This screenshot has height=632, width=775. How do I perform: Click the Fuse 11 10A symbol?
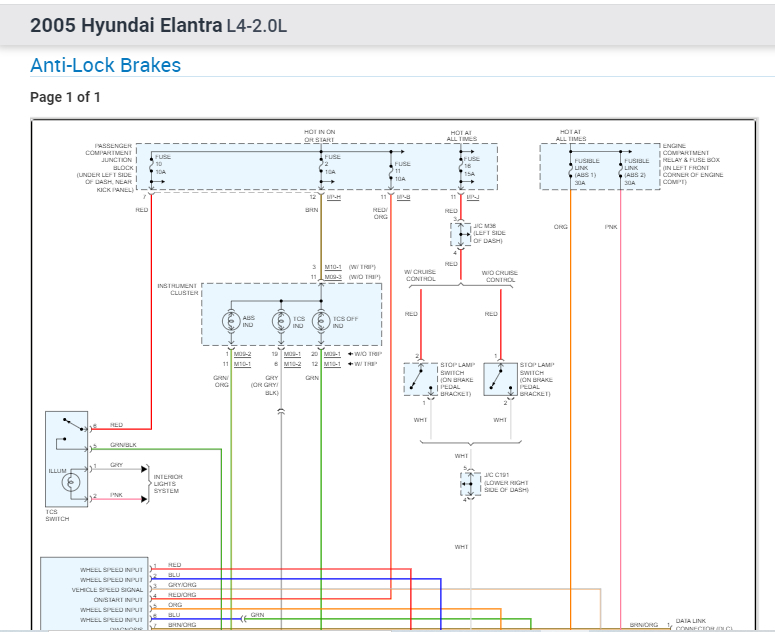391,171
